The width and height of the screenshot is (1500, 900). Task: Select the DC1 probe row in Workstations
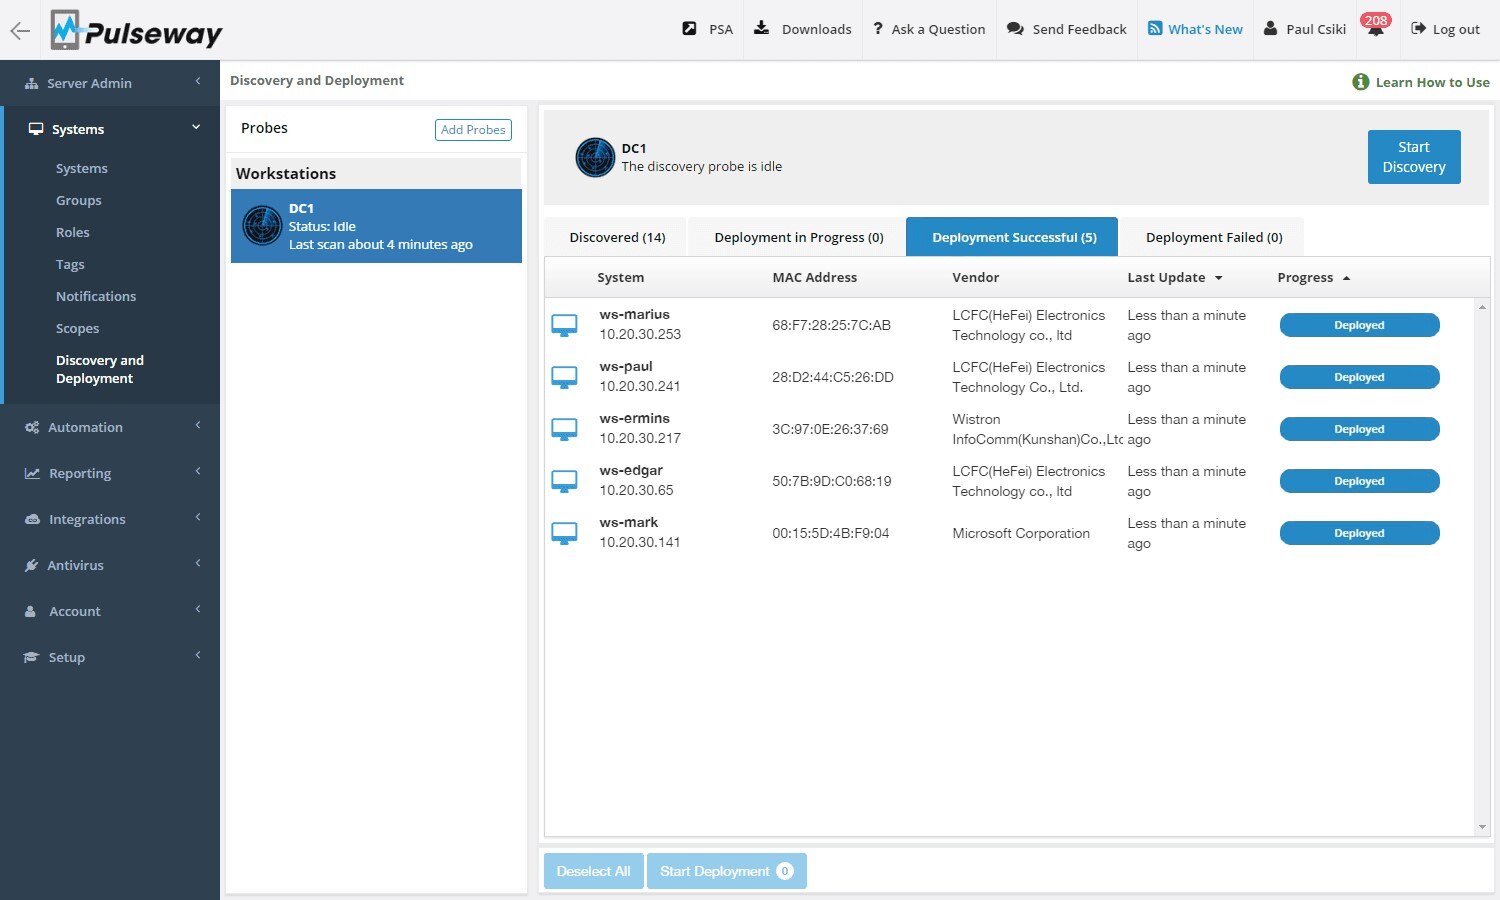click(376, 226)
